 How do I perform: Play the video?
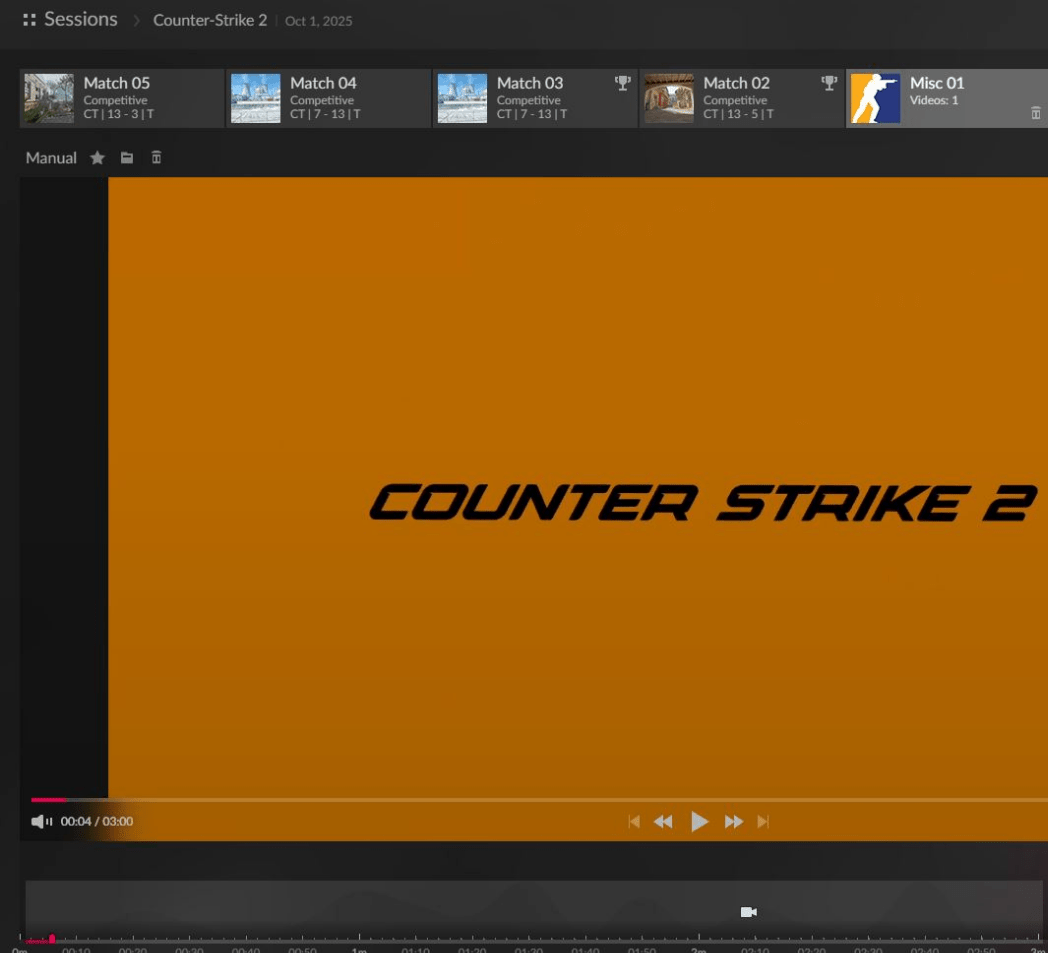[x=699, y=821]
